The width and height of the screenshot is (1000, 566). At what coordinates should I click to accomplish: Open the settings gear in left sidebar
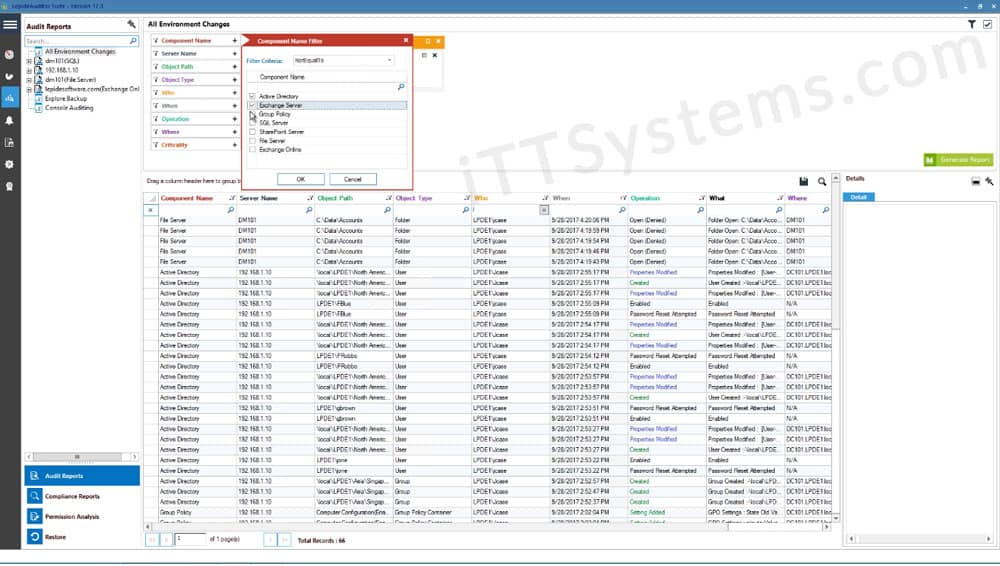10,164
